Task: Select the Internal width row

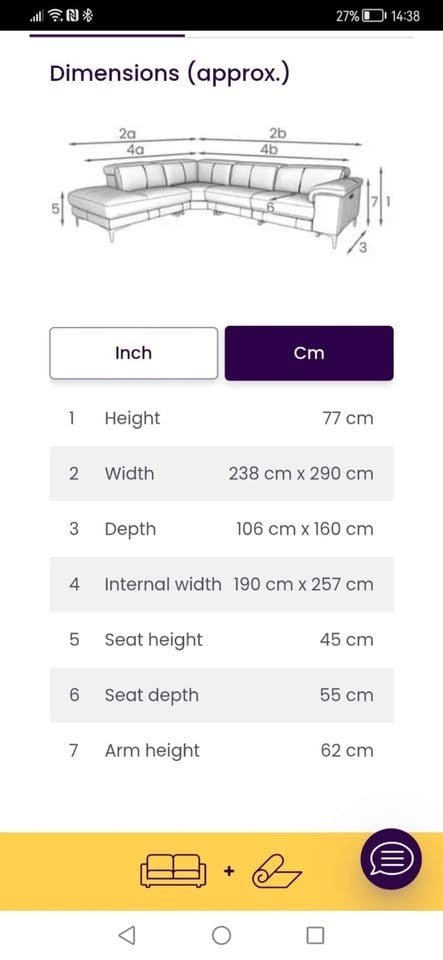Action: click(222, 584)
